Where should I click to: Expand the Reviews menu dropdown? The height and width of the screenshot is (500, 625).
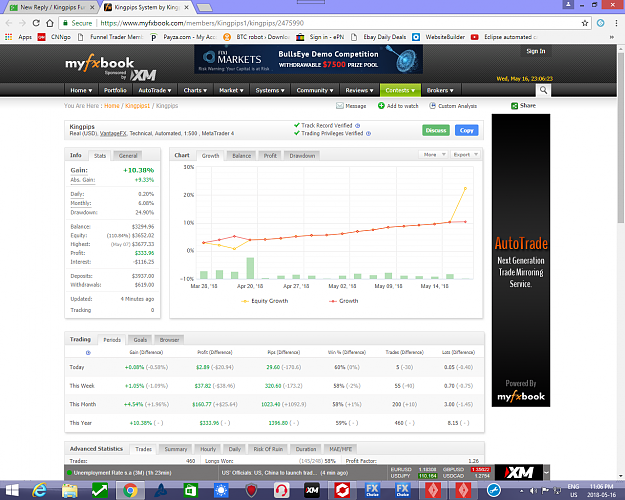[359, 90]
